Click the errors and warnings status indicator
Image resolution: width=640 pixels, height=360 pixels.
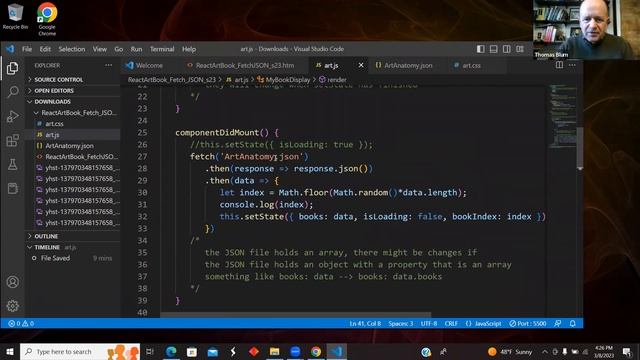tap(21, 324)
